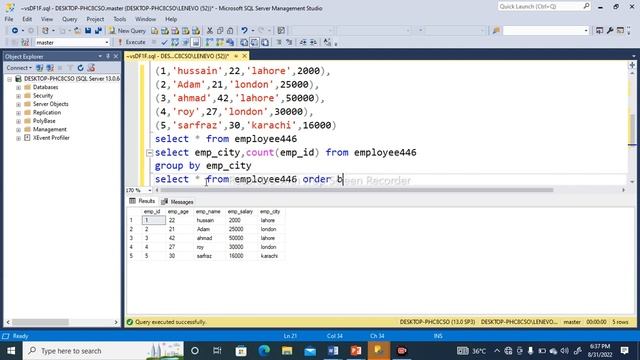Switch to the Results tab

point(142,201)
